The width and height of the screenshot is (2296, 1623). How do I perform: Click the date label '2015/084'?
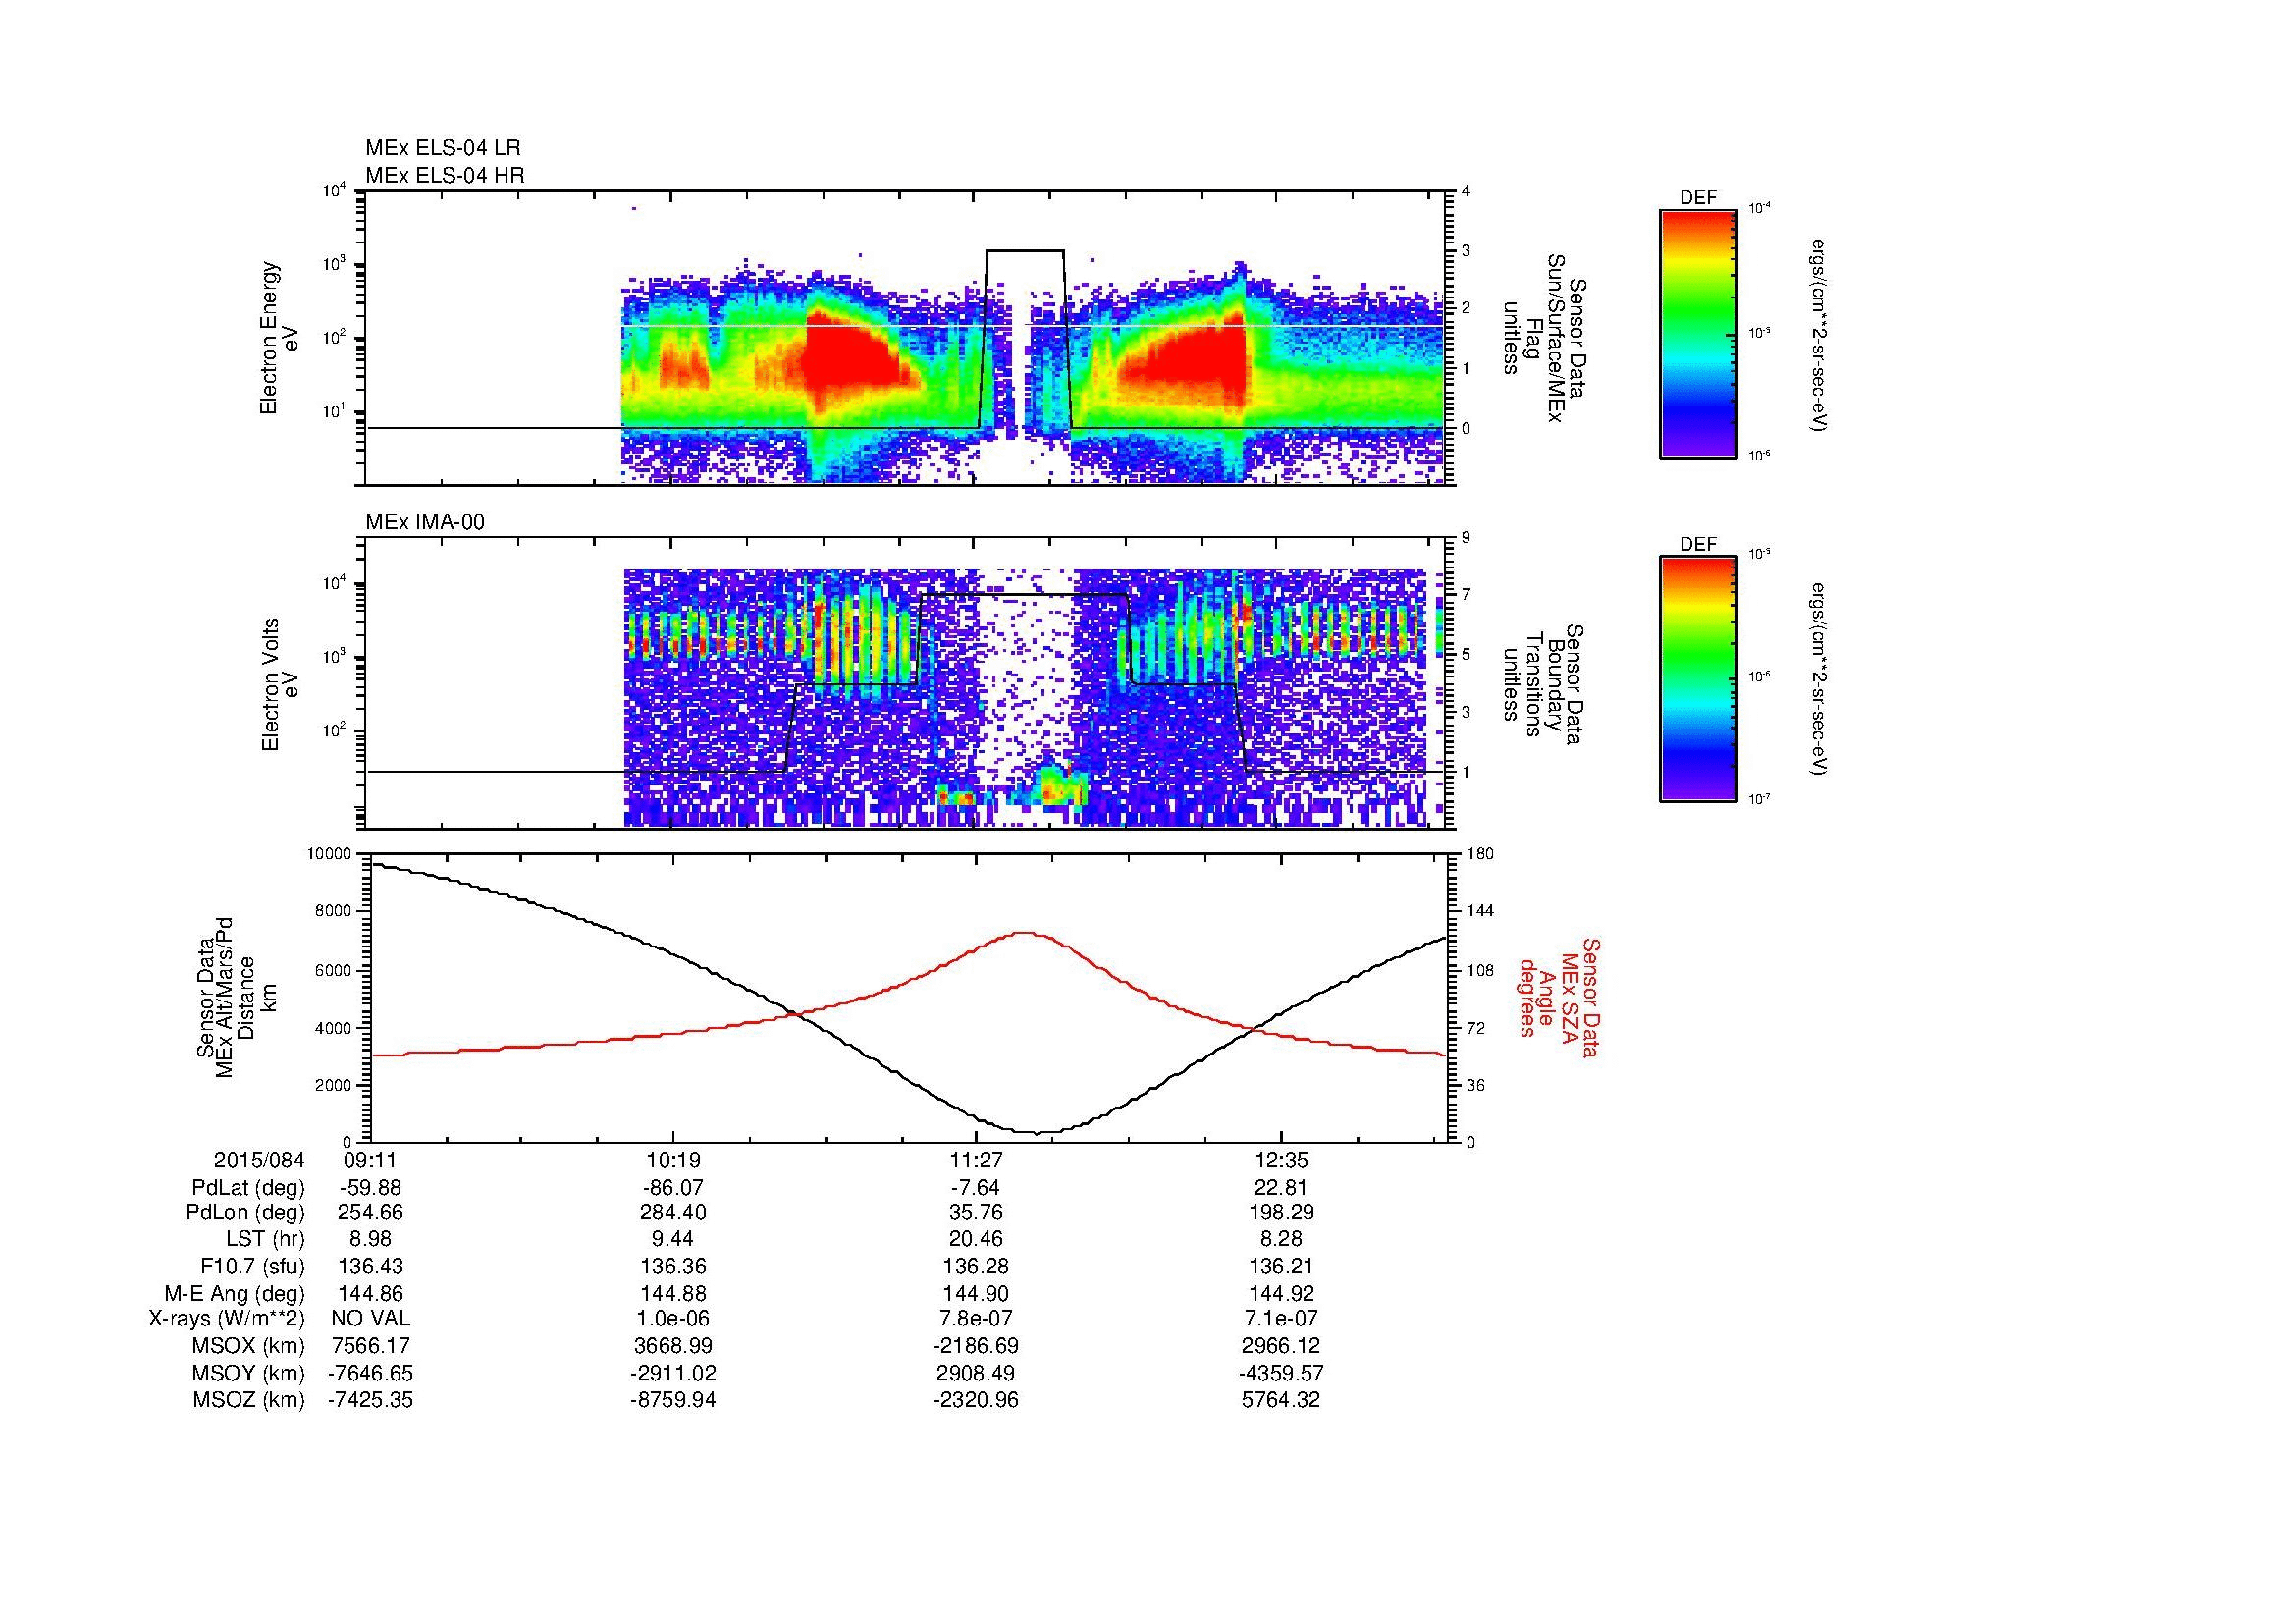(259, 1161)
